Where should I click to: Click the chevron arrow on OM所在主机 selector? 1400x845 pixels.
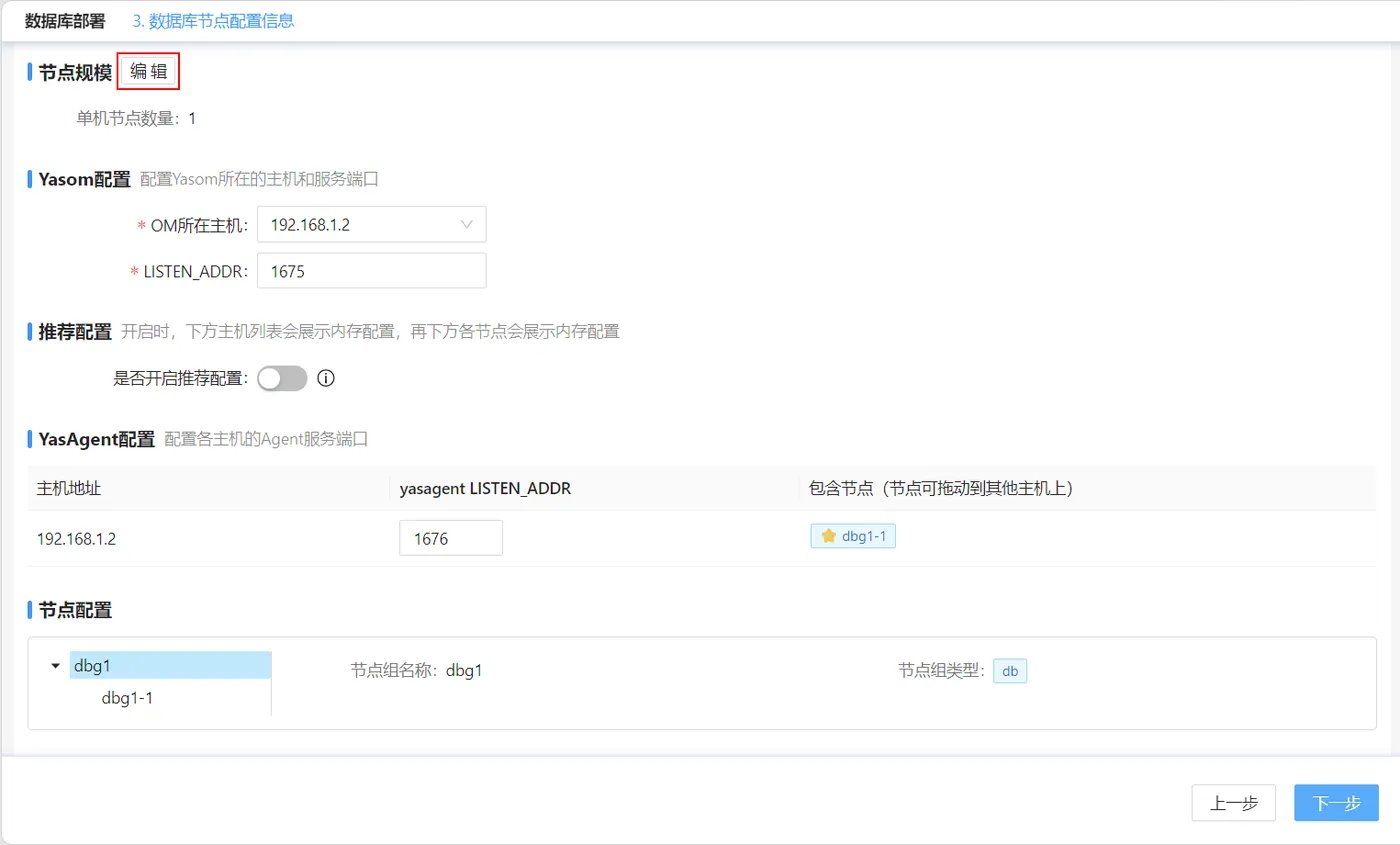click(x=467, y=224)
